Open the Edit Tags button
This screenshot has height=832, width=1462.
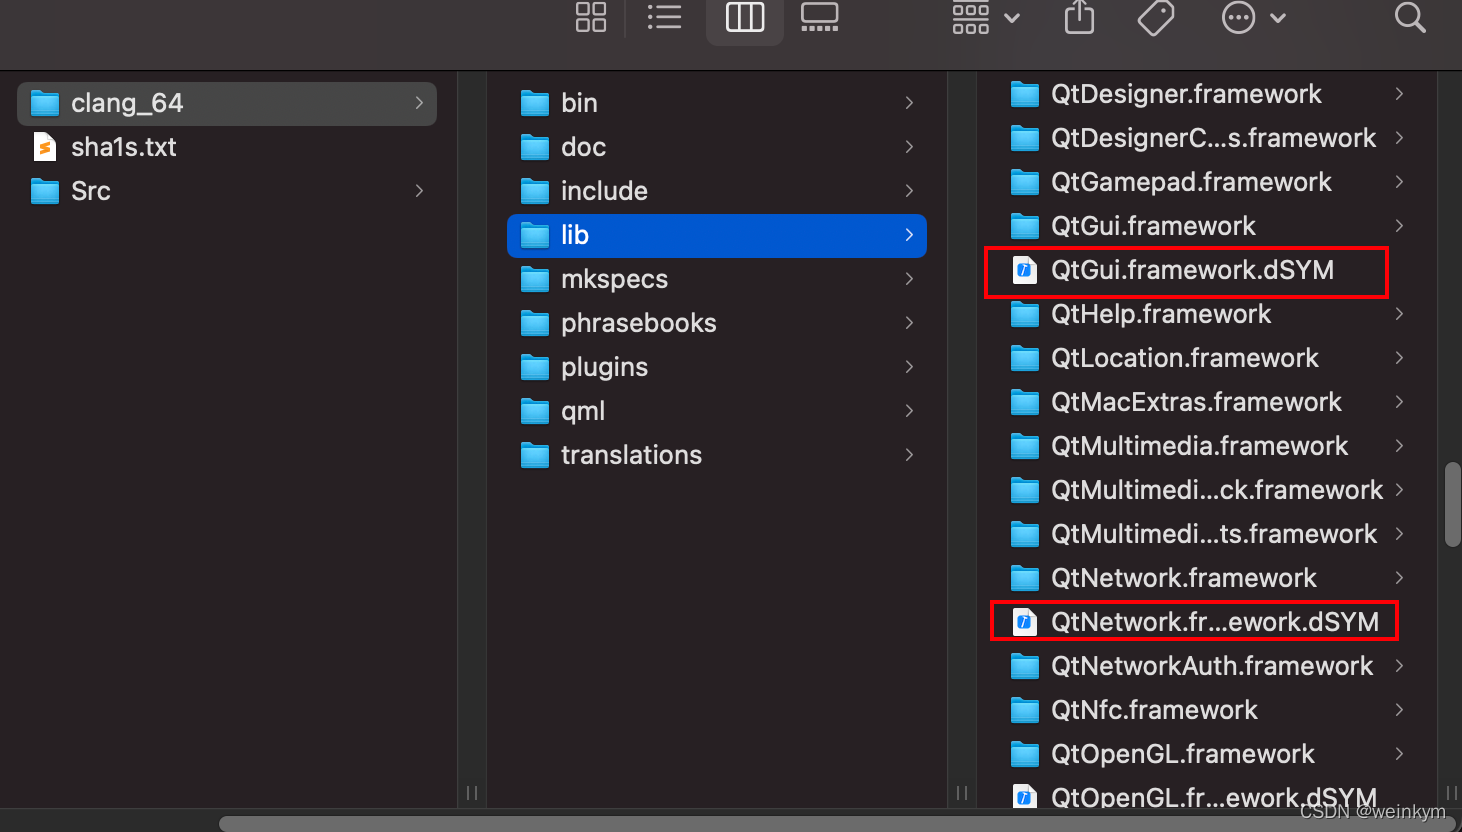(1156, 17)
